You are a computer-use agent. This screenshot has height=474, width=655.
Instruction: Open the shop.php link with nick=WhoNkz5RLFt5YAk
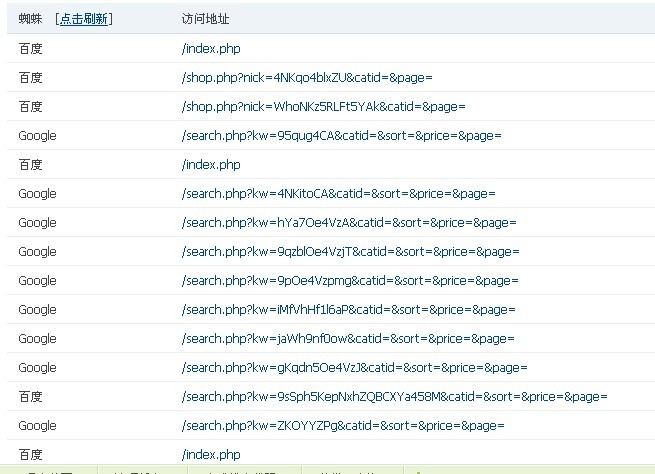323,106
